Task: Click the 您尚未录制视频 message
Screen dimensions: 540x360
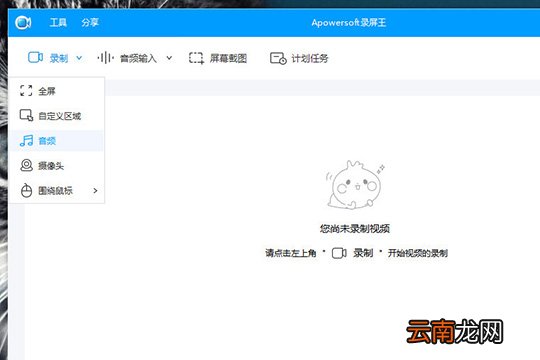Action: tap(354, 228)
